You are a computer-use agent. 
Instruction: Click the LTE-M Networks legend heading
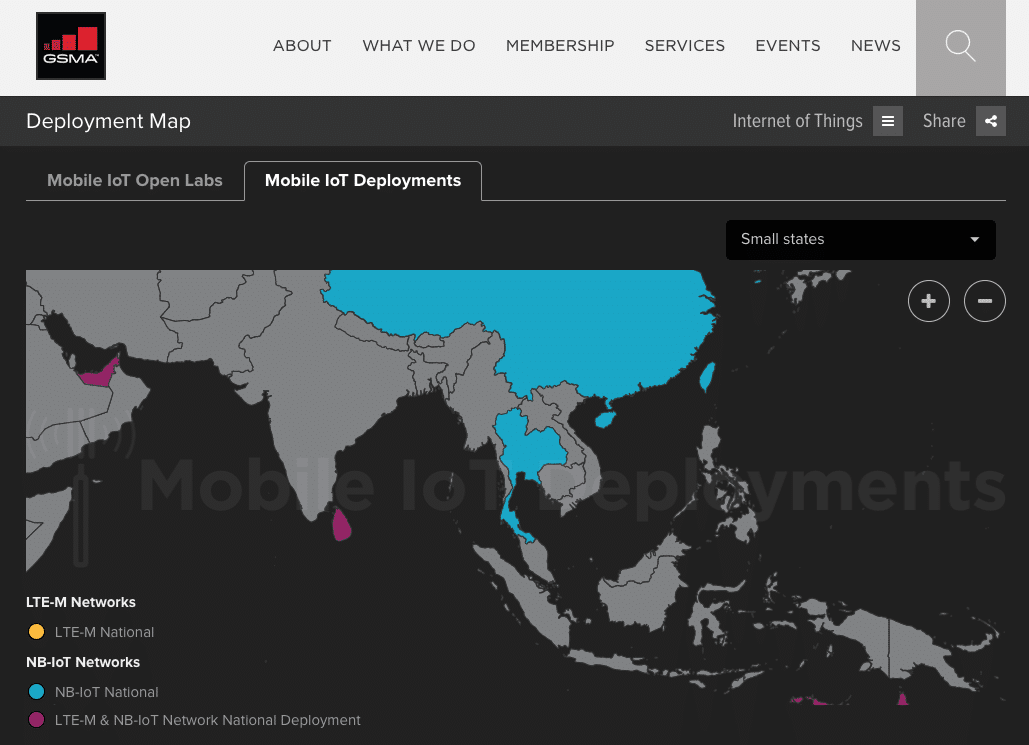(81, 602)
